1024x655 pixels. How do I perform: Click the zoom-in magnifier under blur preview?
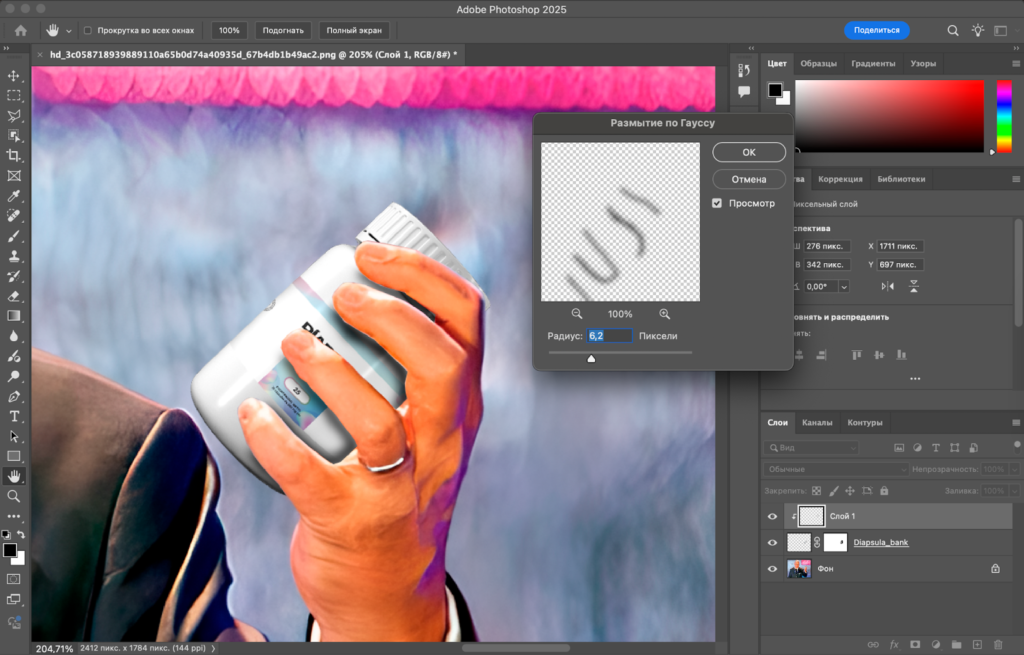(x=664, y=314)
